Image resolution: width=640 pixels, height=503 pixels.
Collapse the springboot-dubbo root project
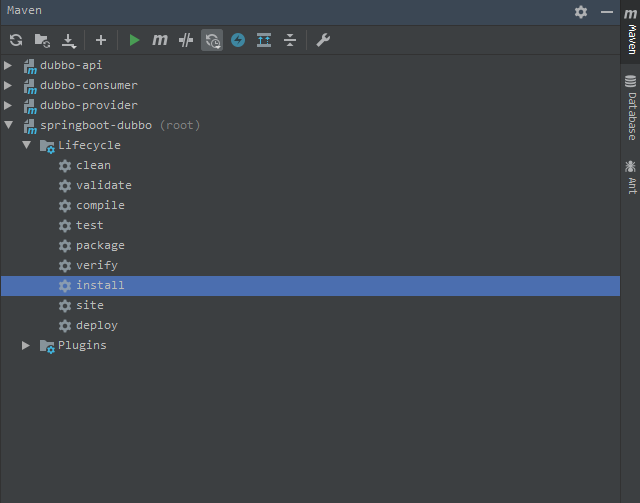click(x=9, y=125)
